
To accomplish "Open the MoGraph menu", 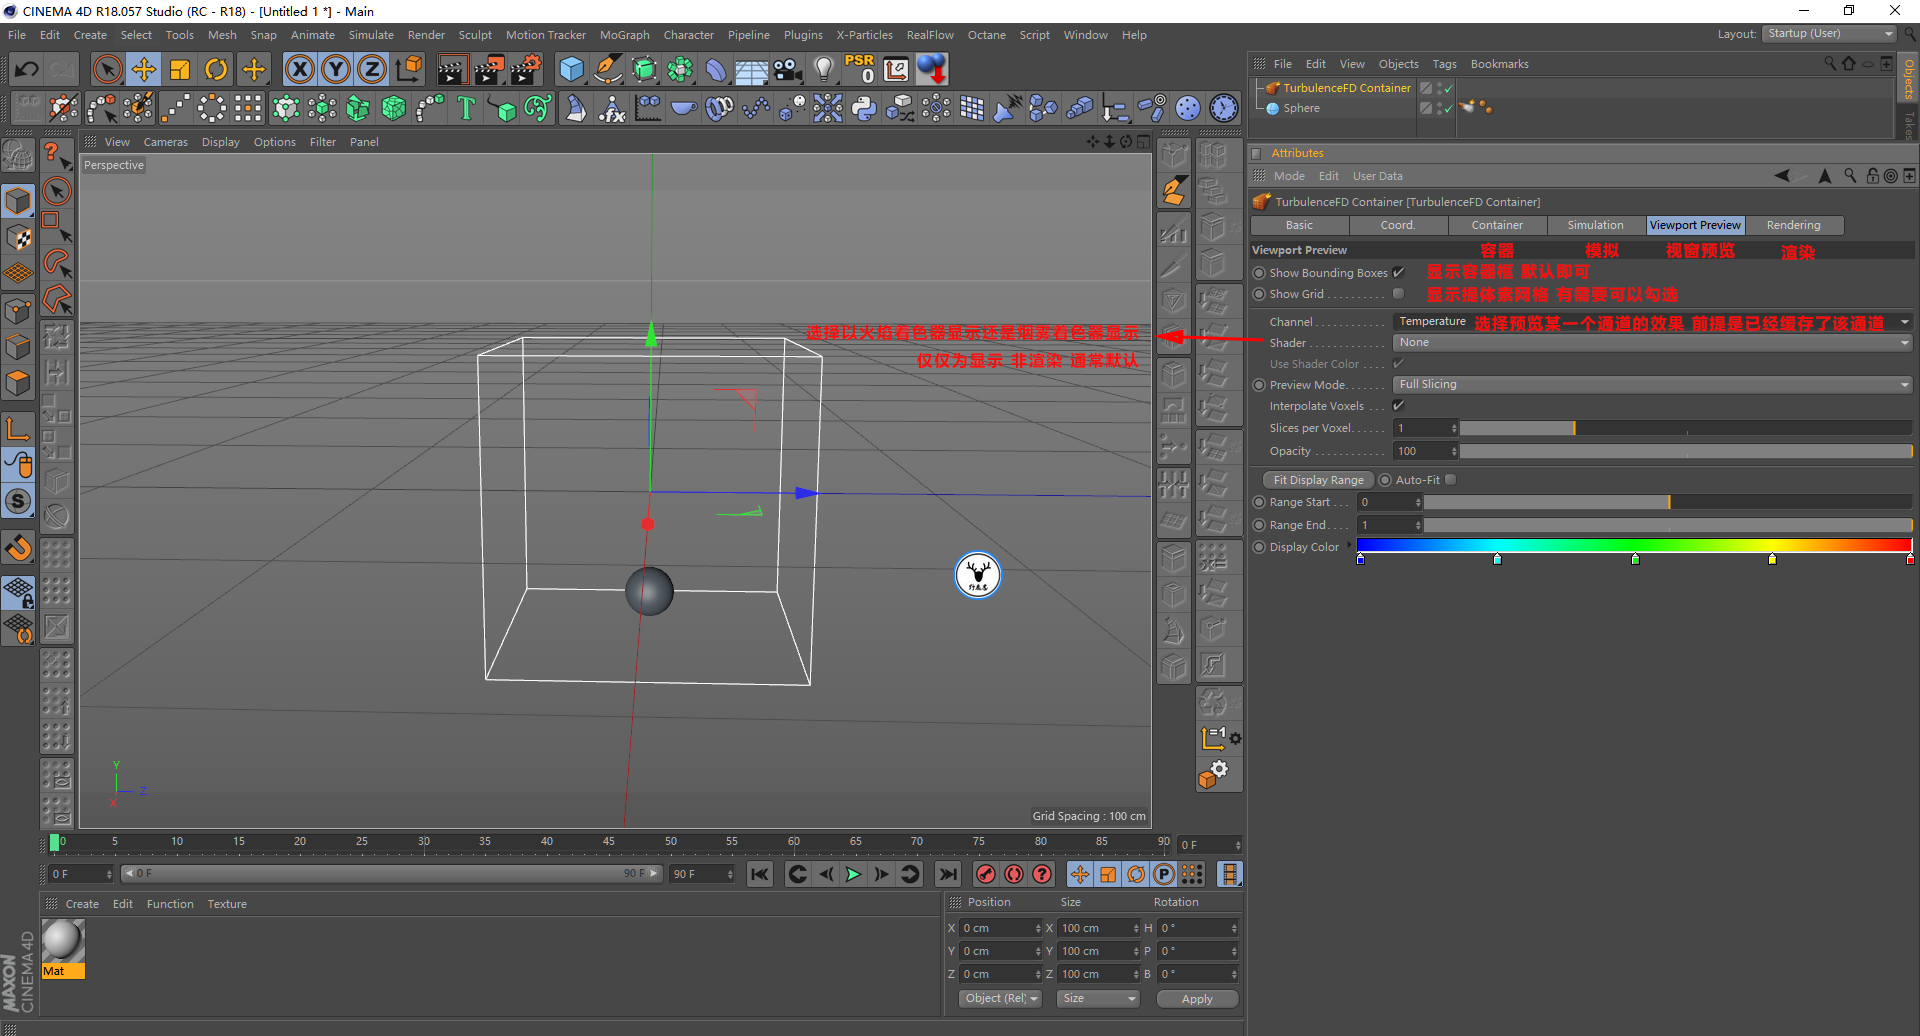I will coord(624,35).
